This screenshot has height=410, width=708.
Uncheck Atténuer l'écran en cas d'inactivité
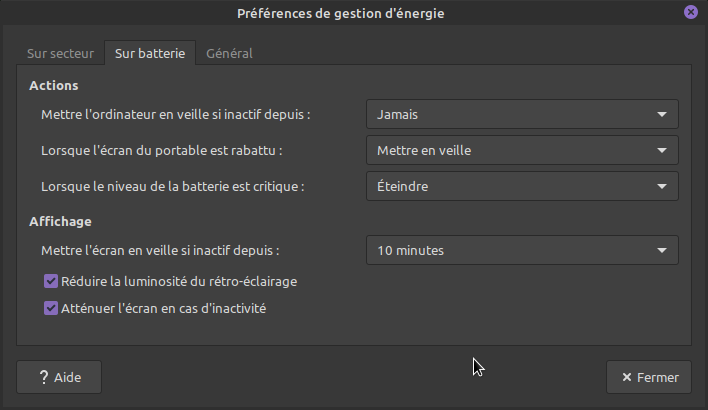[52, 309]
